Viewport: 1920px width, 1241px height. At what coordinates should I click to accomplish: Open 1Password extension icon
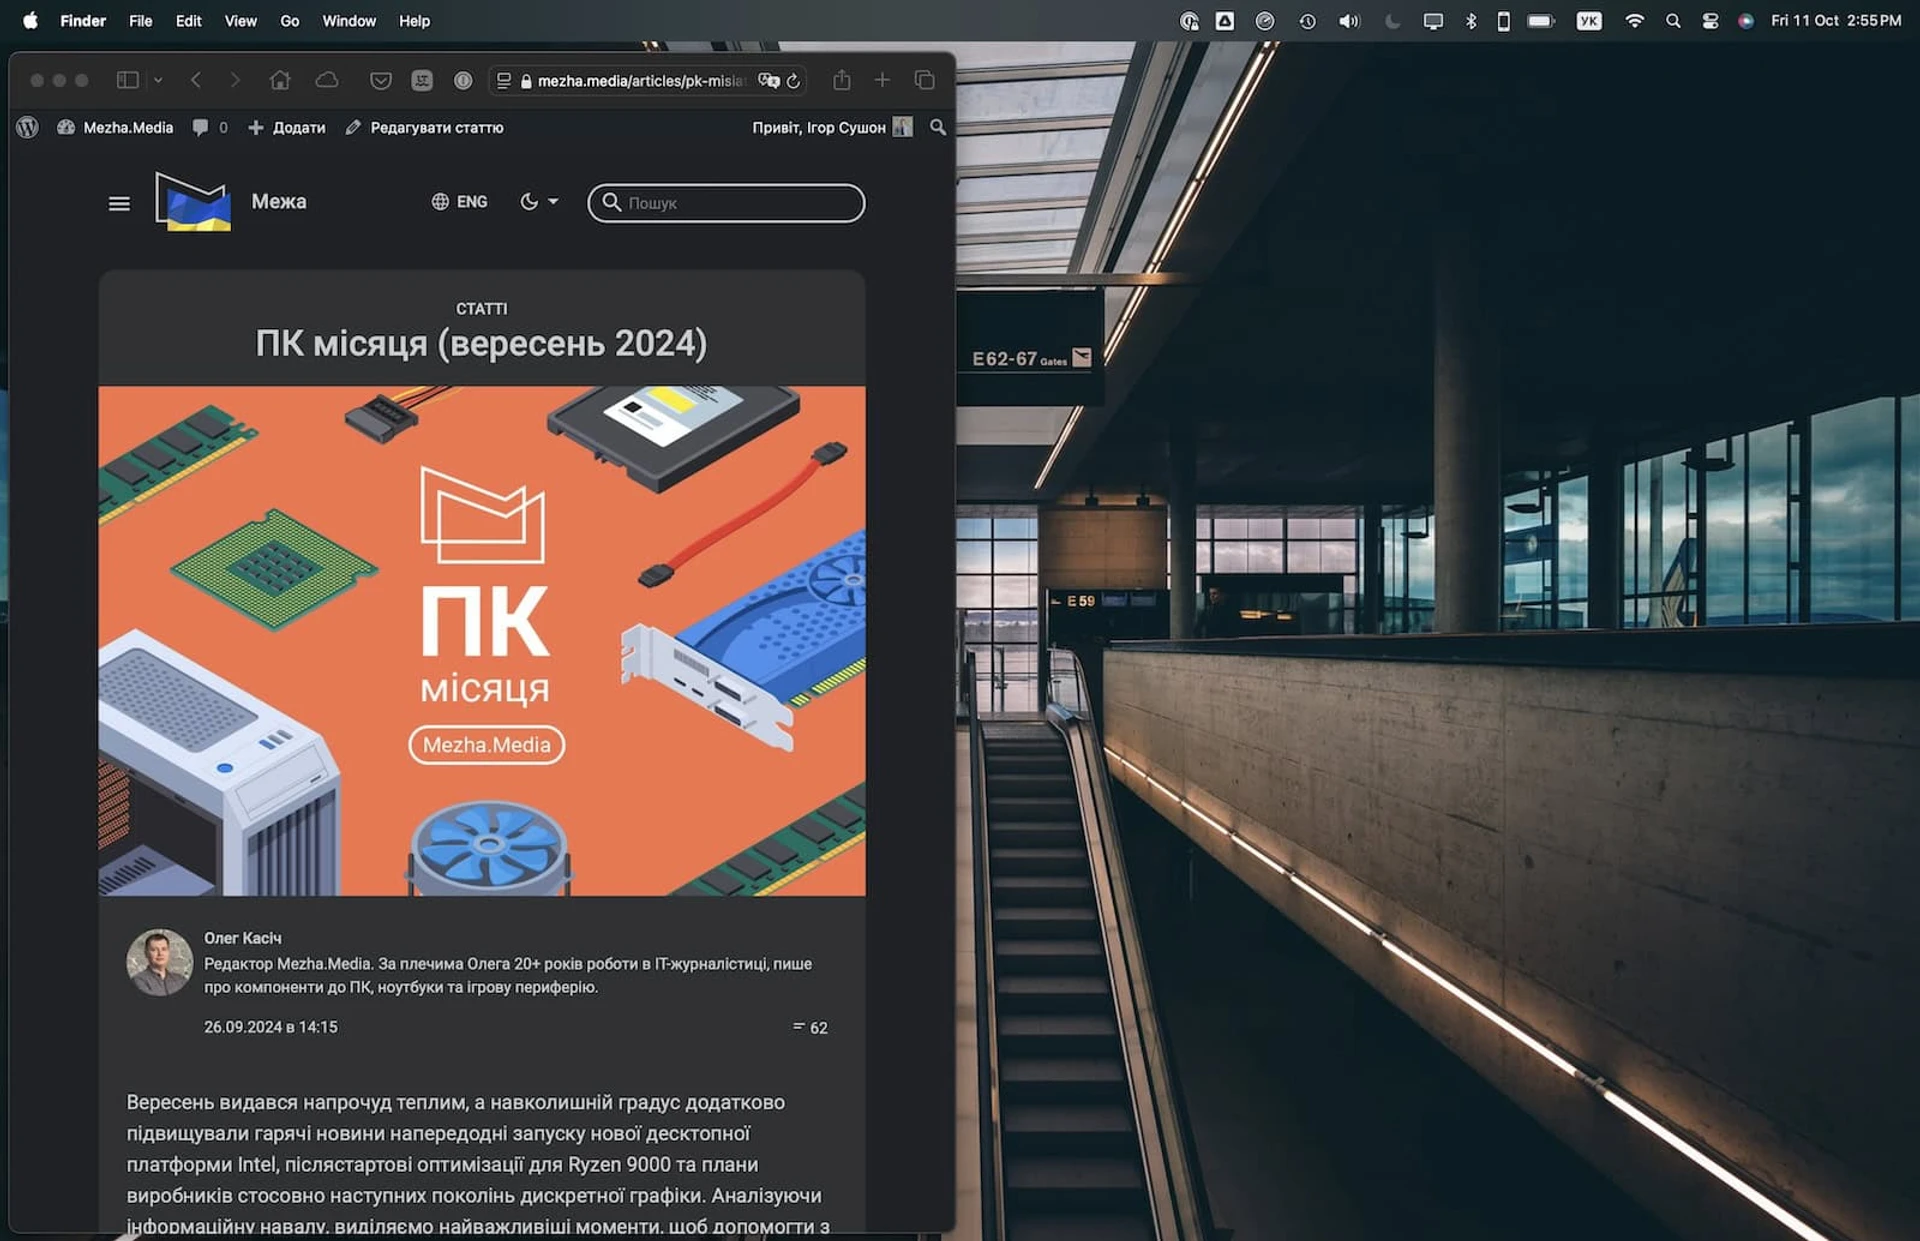(463, 81)
